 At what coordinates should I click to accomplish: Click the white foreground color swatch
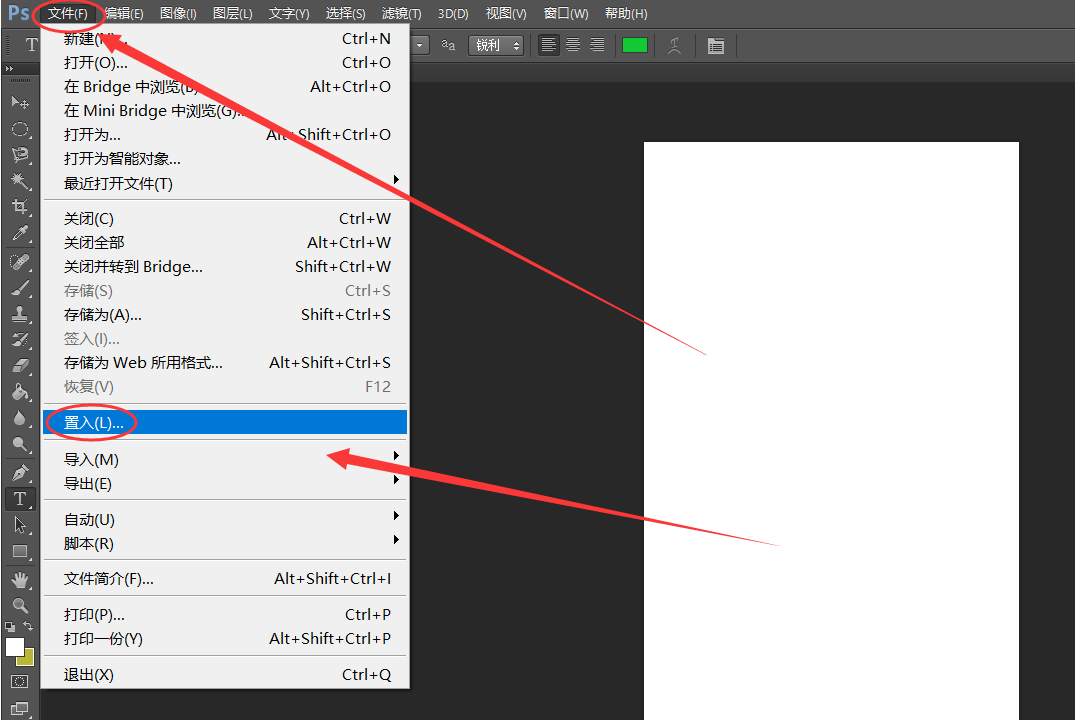(x=14, y=647)
